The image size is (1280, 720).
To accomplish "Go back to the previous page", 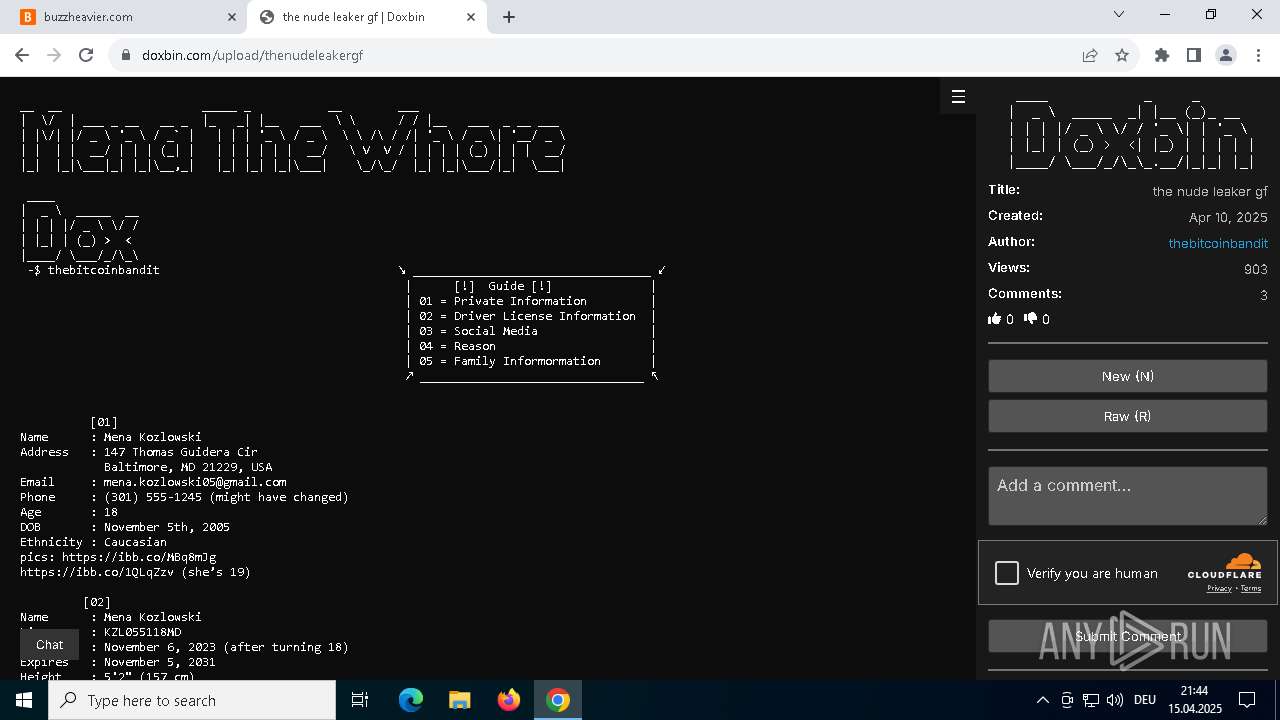I will point(22,55).
